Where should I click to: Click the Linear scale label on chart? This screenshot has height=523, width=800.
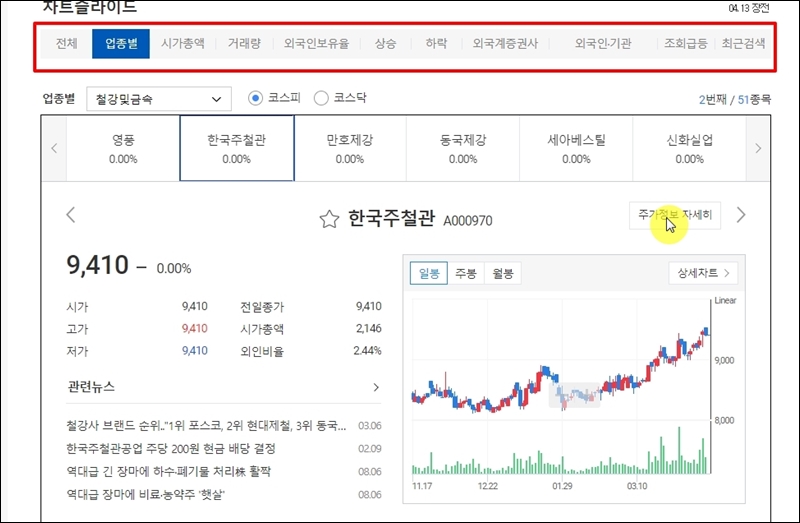pyautogui.click(x=725, y=301)
